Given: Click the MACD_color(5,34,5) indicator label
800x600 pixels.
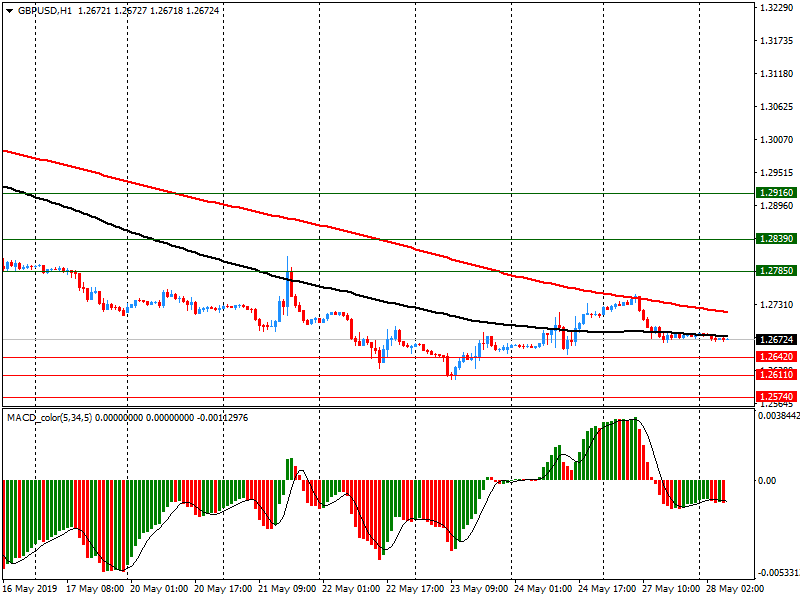Looking at the screenshot, I should (48, 417).
